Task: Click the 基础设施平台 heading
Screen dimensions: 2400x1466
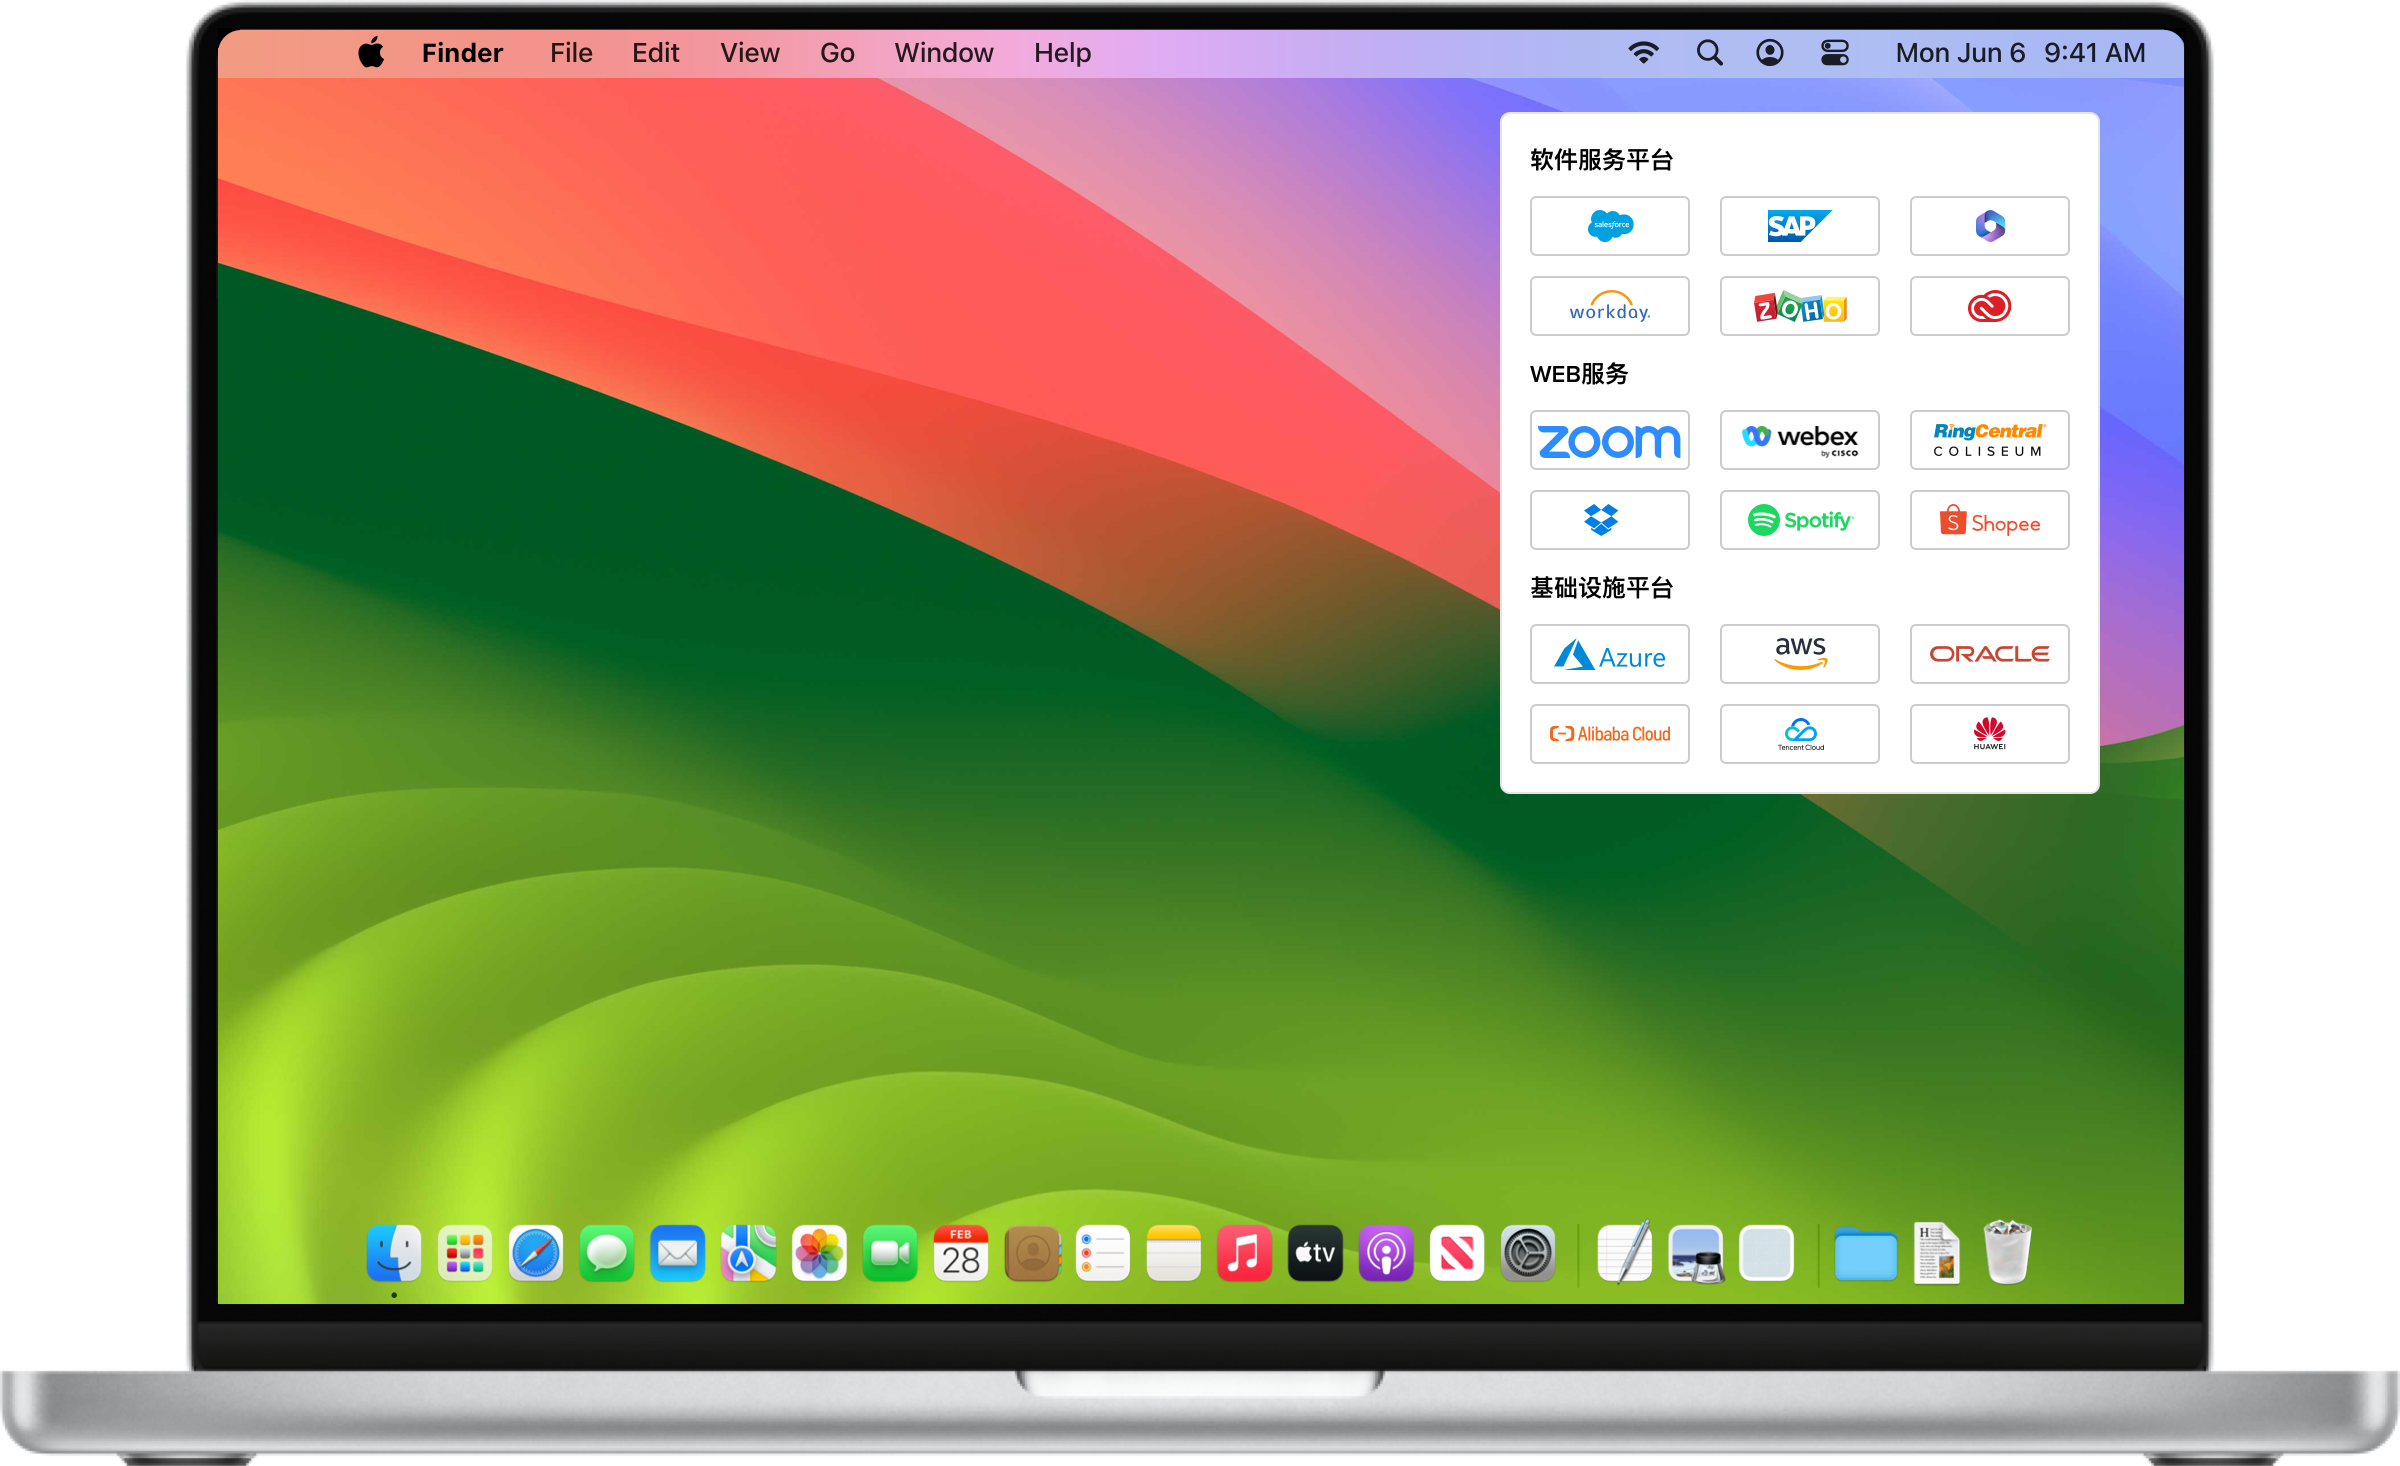Action: point(1601,588)
